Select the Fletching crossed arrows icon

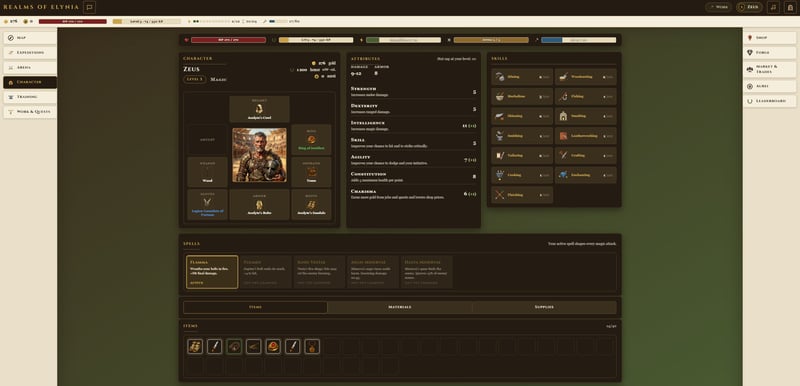[x=499, y=195]
